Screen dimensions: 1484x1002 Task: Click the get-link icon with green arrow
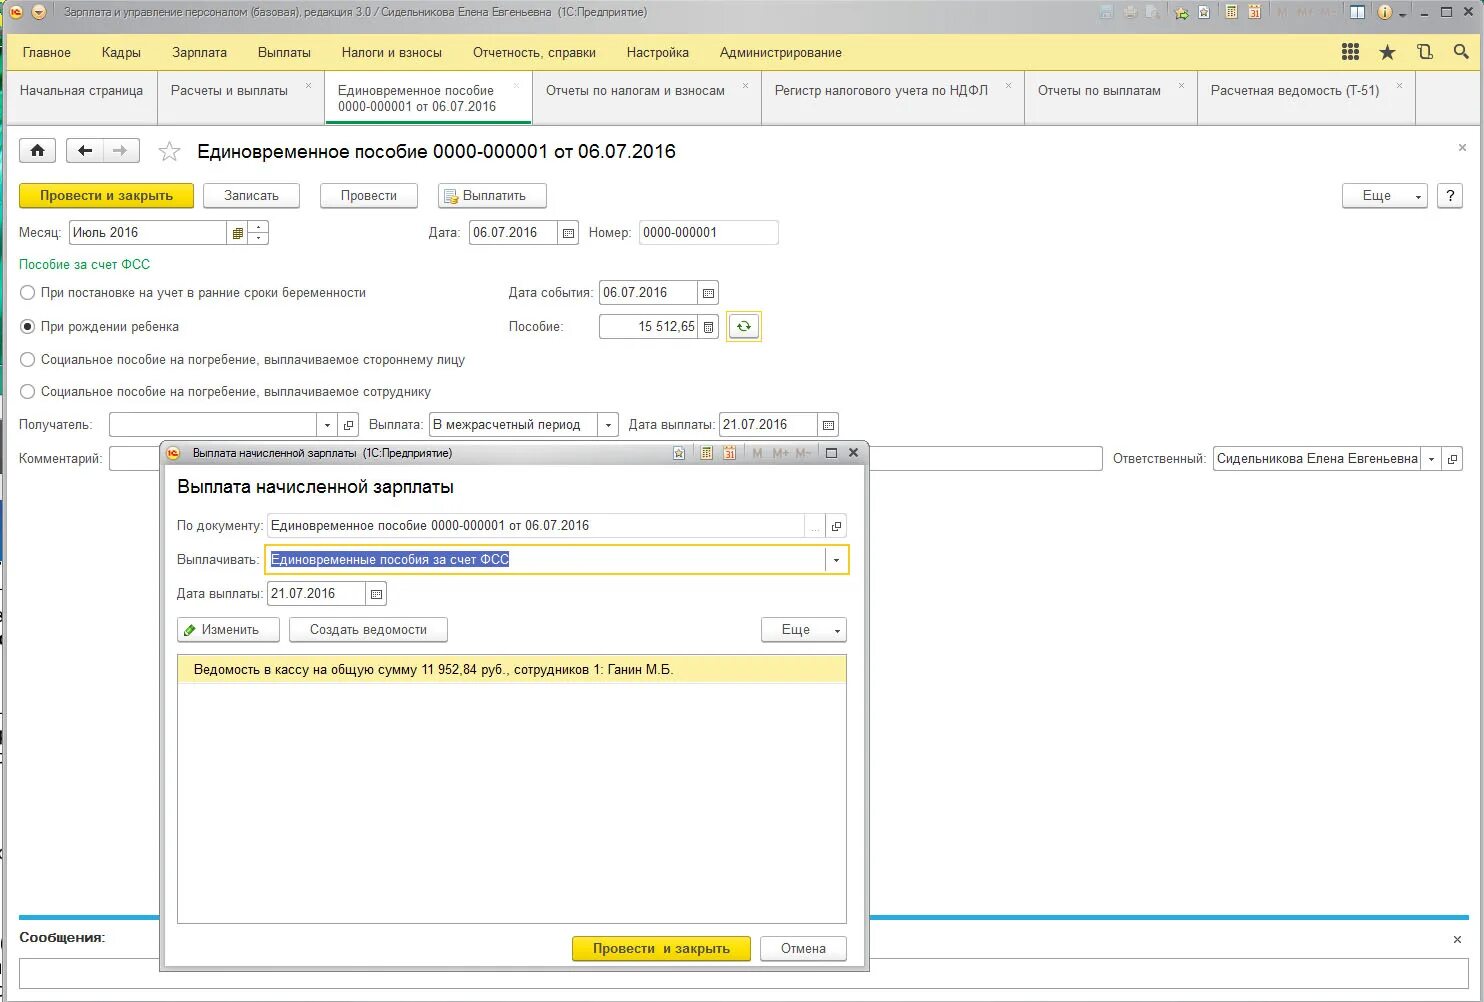tap(1181, 13)
